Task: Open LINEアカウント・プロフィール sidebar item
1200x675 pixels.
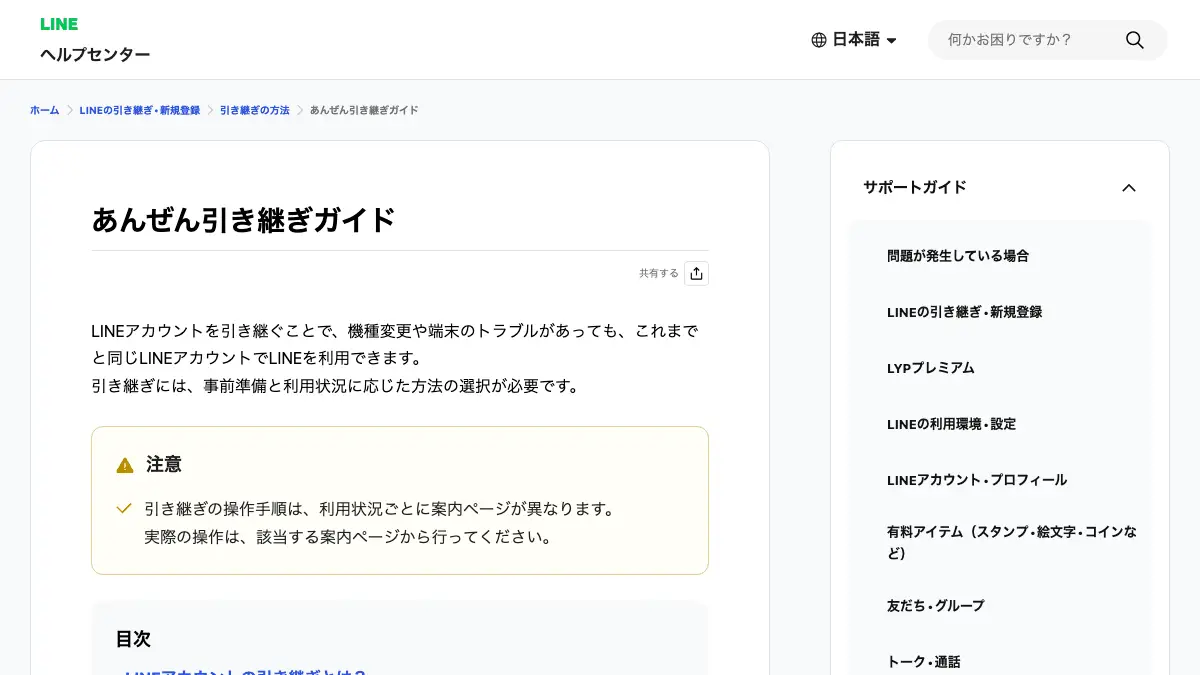Action: [x=977, y=480]
